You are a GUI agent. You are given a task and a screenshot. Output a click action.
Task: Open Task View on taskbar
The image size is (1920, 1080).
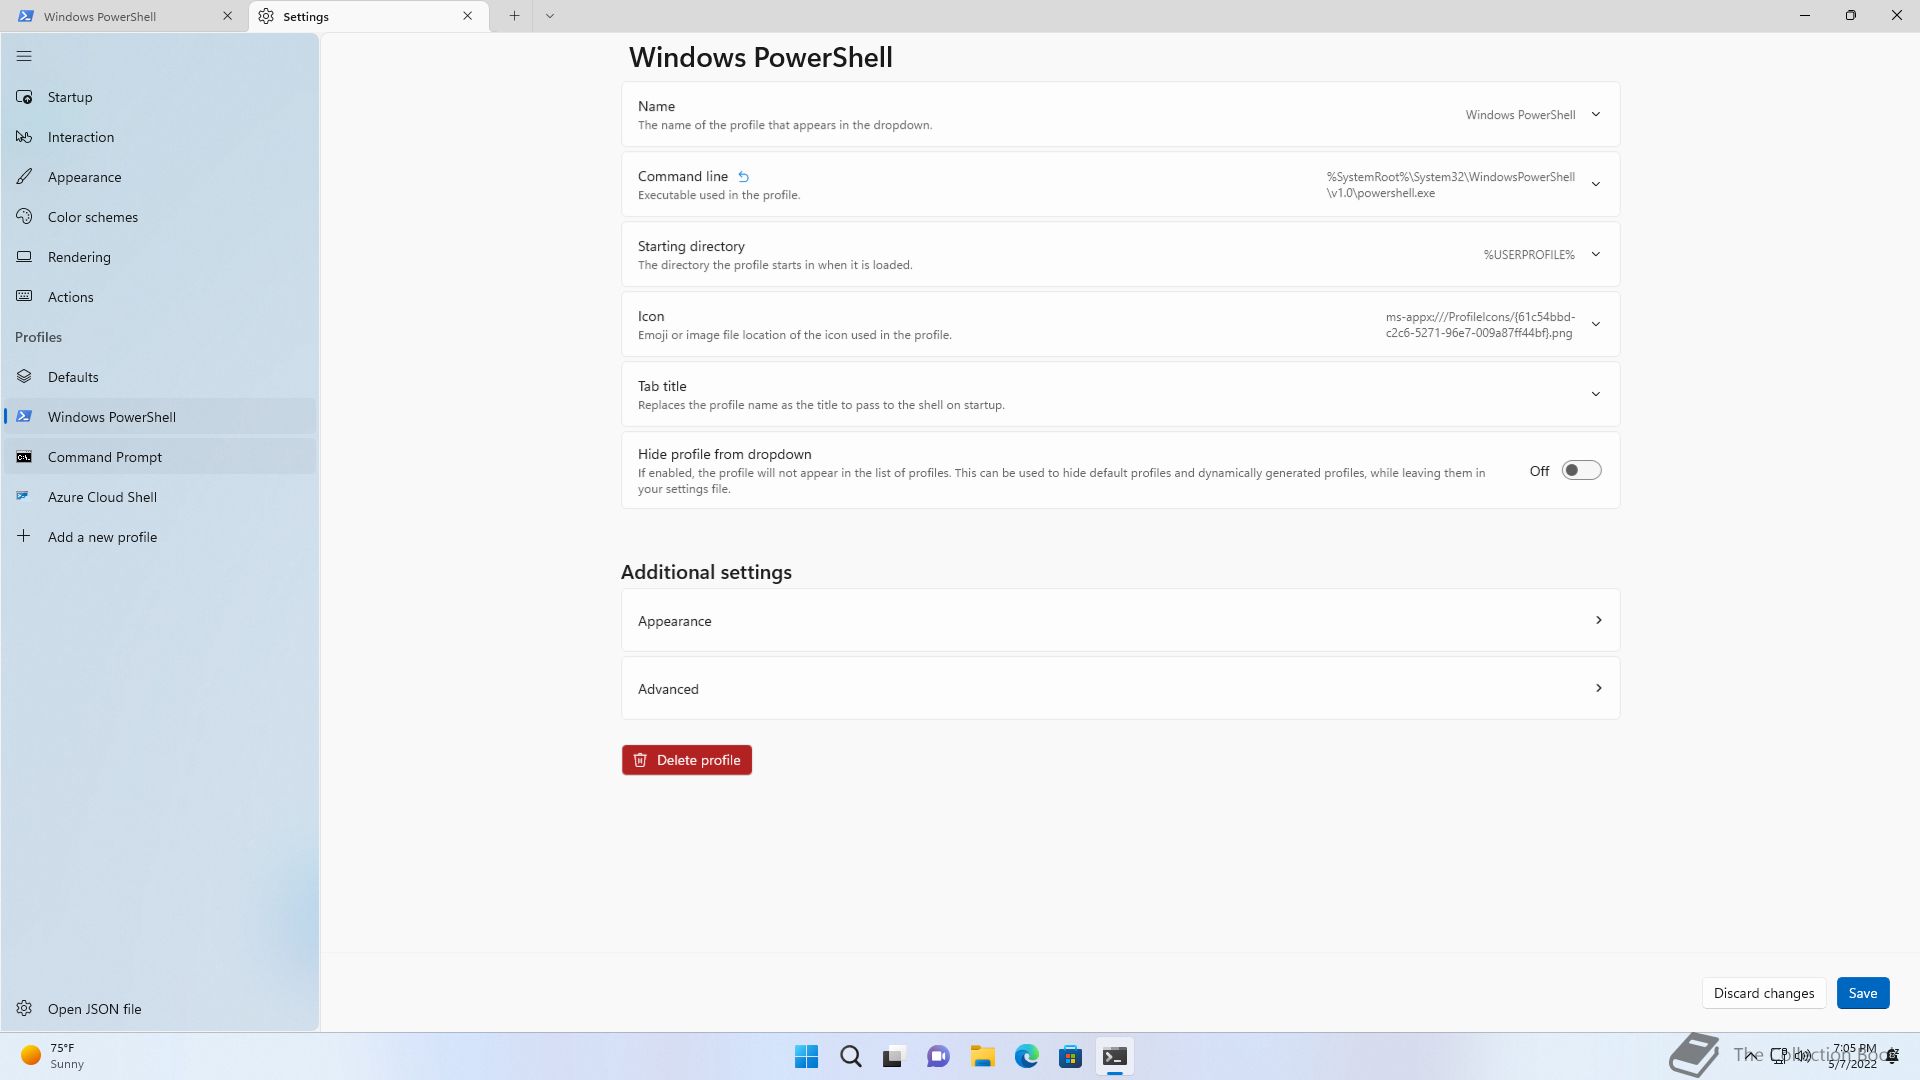click(x=894, y=1056)
